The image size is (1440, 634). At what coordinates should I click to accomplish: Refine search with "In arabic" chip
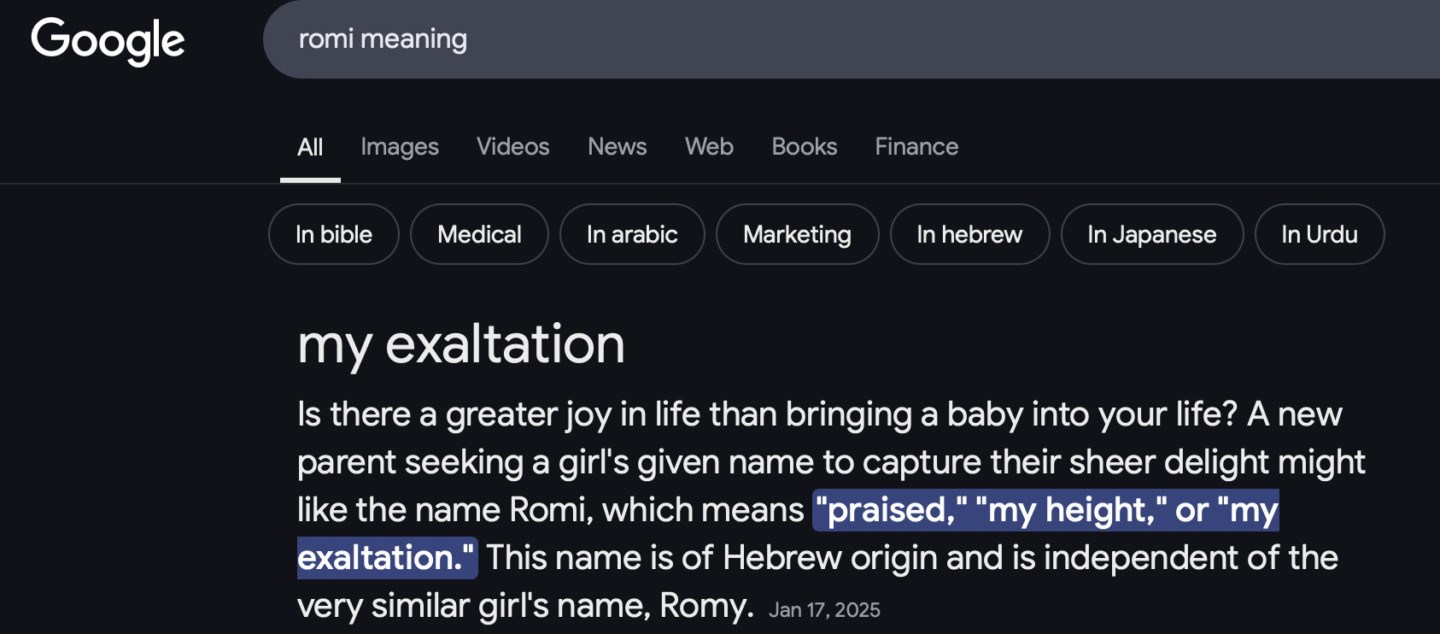632,235
